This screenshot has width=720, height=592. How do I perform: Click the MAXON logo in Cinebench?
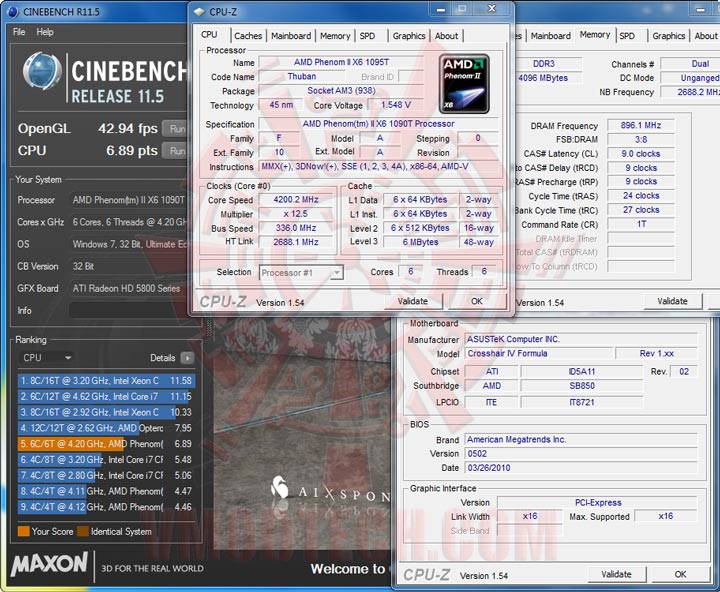point(49,564)
